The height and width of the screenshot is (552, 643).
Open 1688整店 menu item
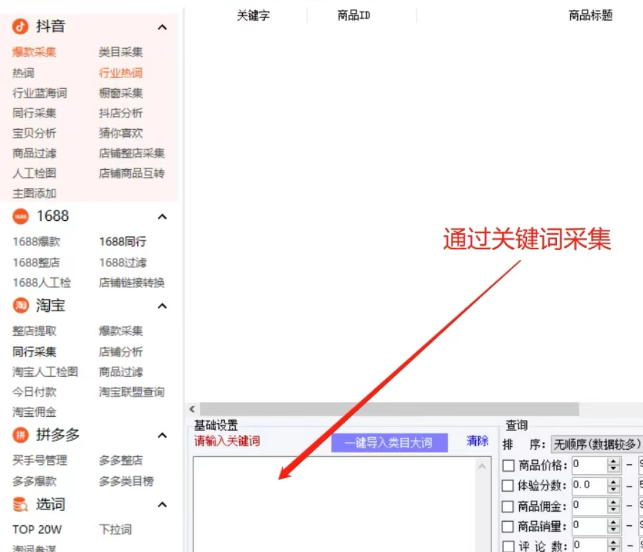pyautogui.click(x=36, y=262)
